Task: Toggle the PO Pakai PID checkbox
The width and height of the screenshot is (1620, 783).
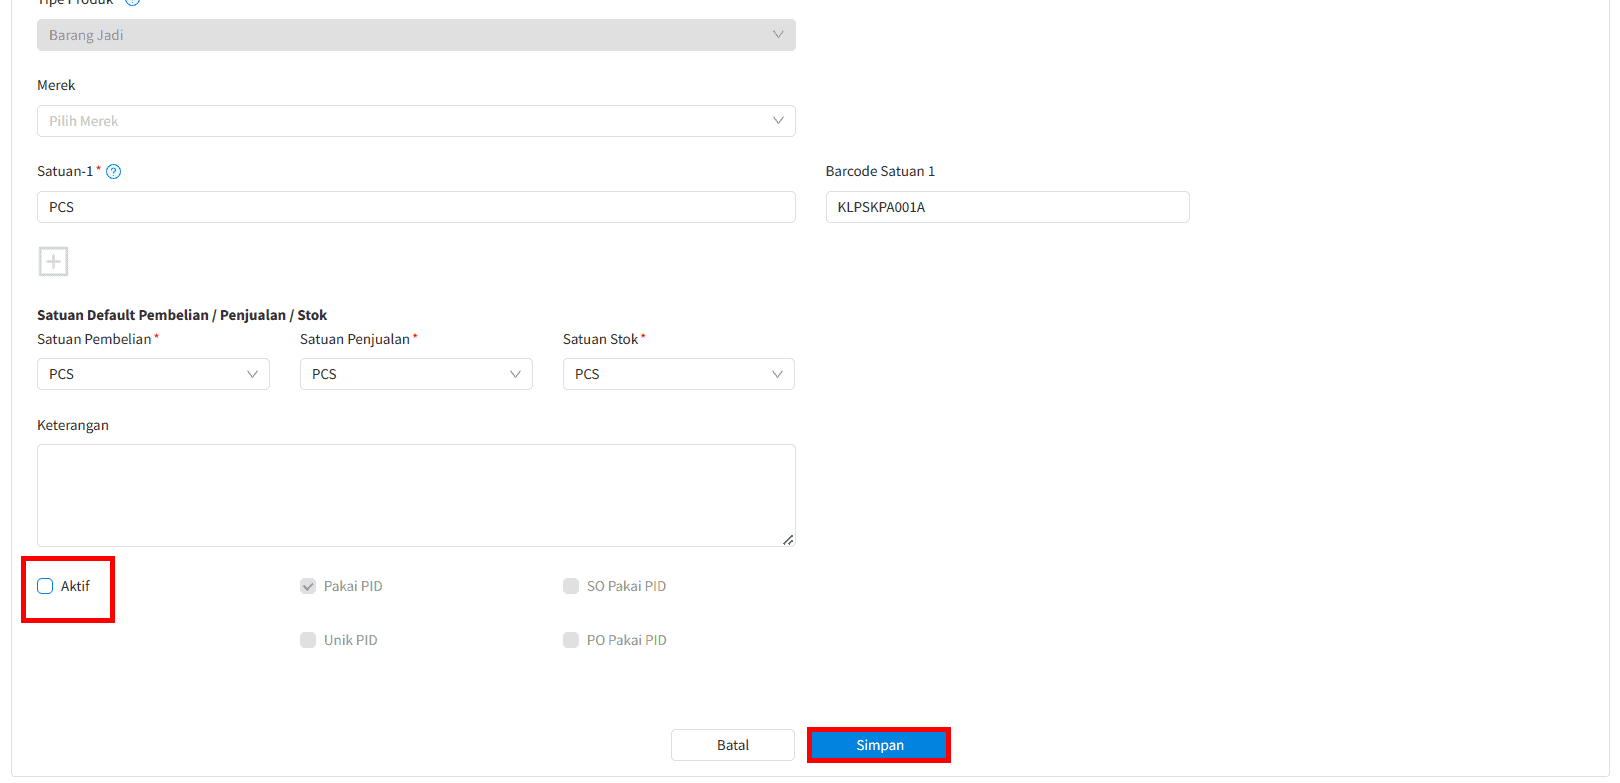Action: pos(571,640)
